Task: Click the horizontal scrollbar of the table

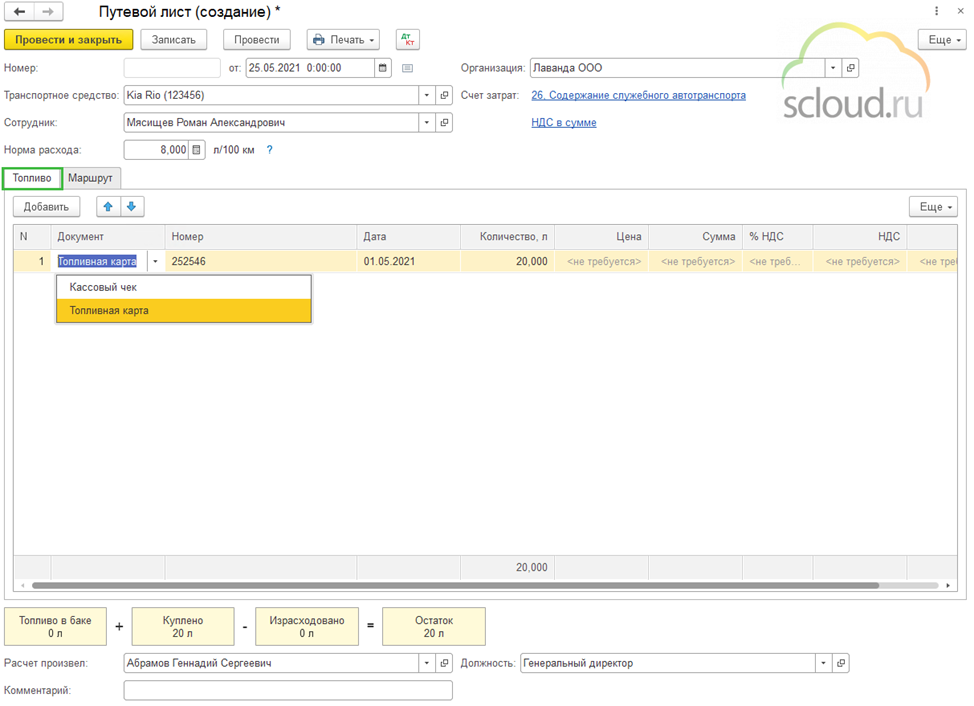Action: coord(455,586)
